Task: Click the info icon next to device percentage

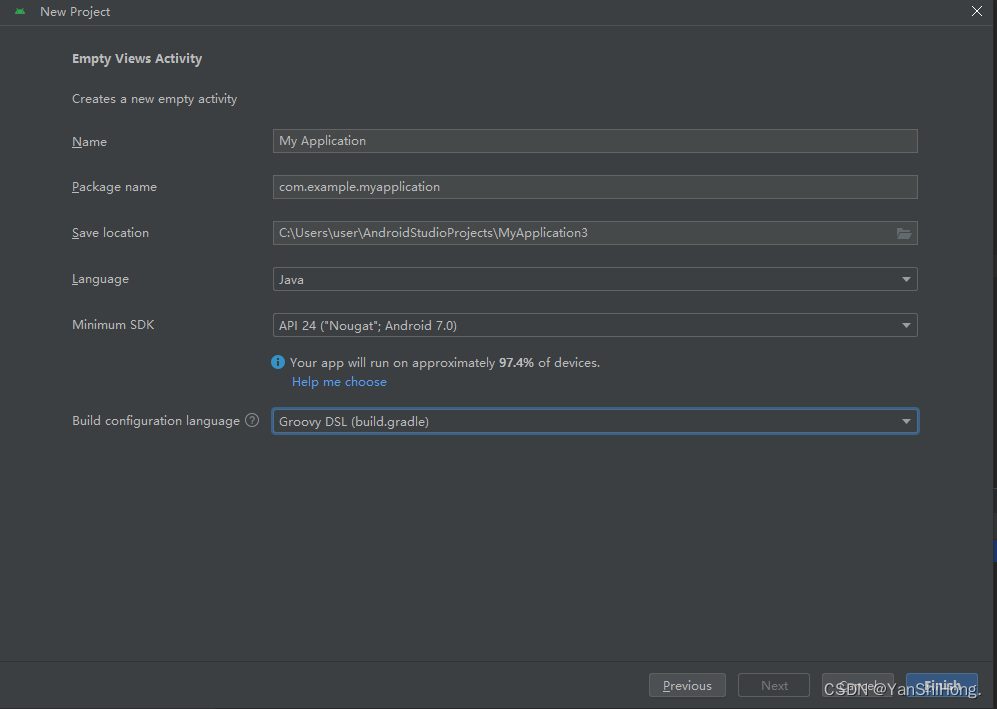Action: pos(278,362)
